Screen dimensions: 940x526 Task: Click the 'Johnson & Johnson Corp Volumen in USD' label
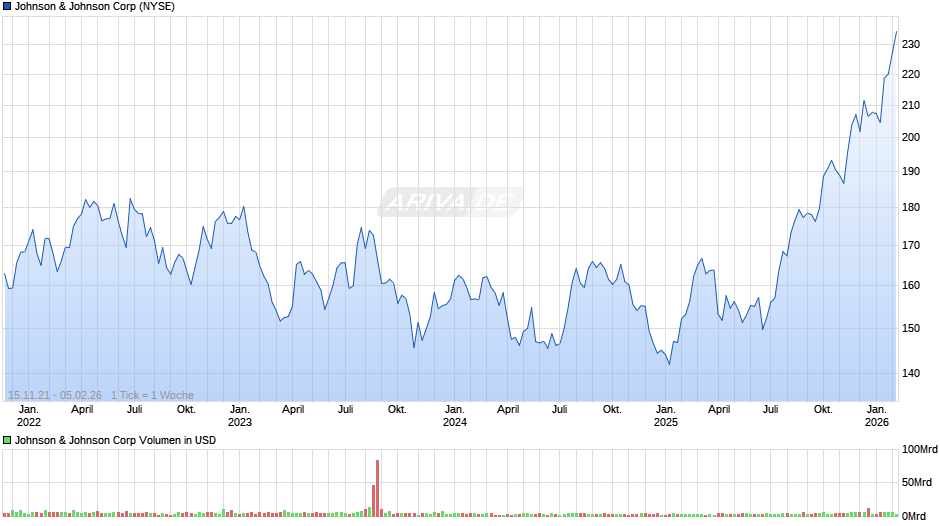tap(115, 440)
